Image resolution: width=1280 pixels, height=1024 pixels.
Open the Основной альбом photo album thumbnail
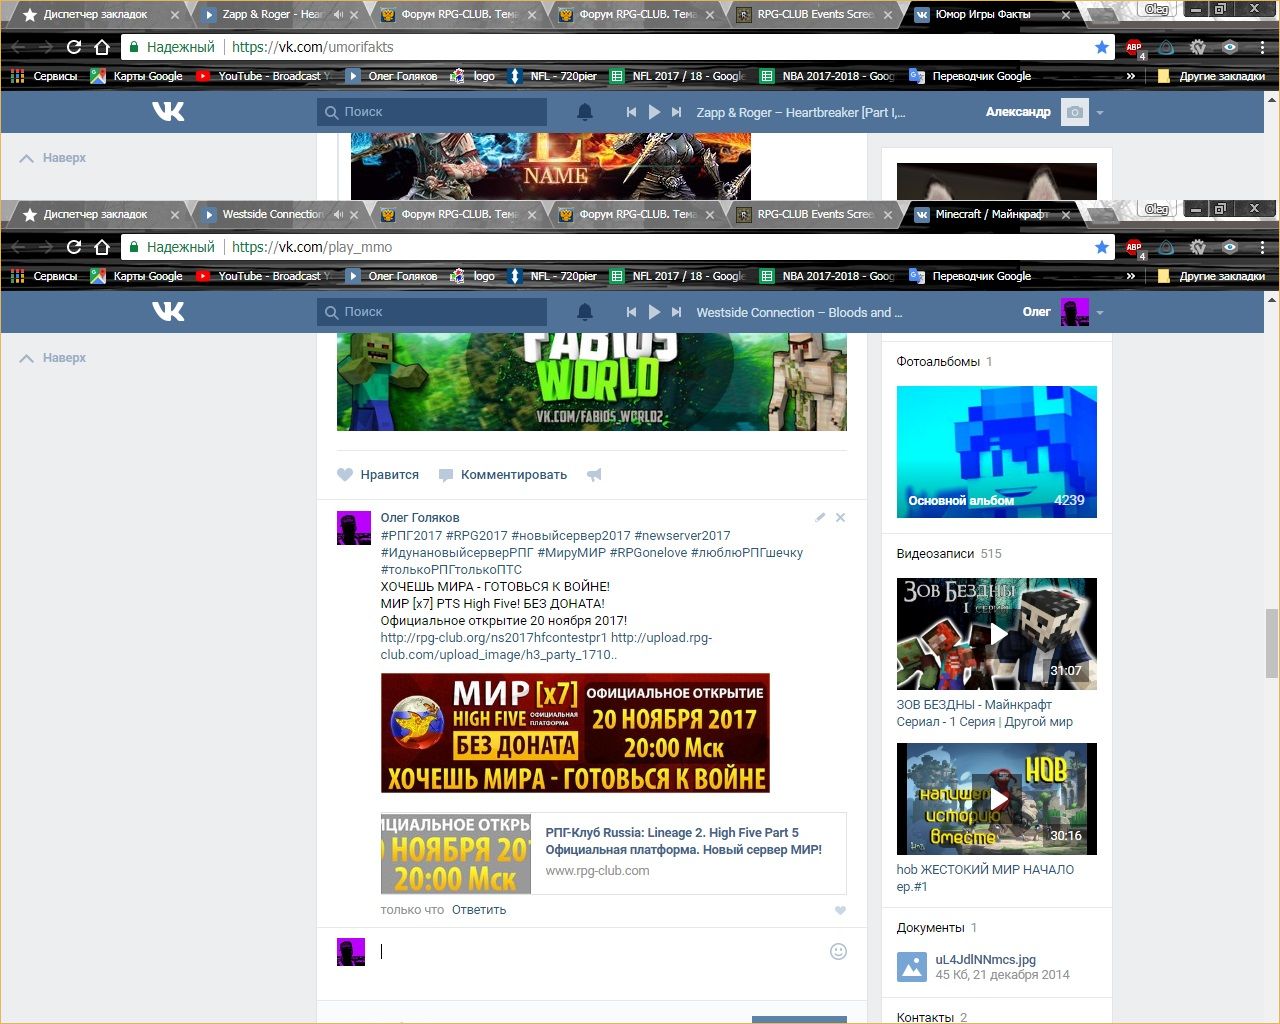click(997, 452)
